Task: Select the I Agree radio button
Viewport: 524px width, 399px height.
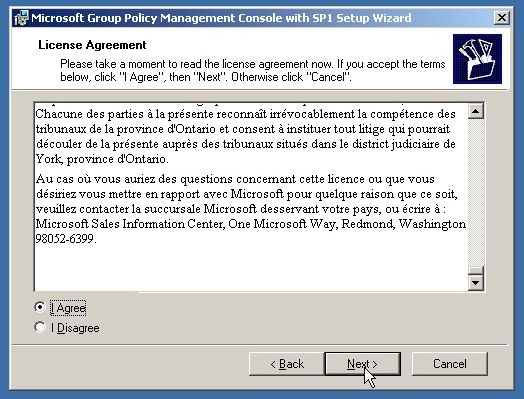Action: point(40,307)
